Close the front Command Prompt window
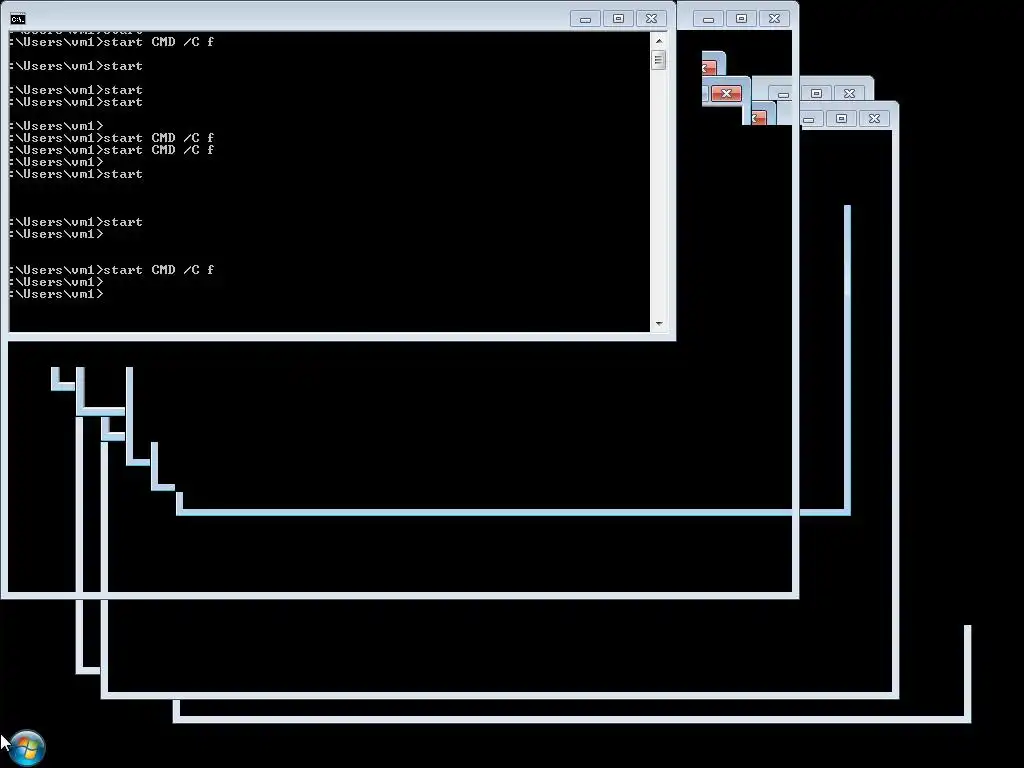The height and width of the screenshot is (768, 1024). click(x=651, y=19)
